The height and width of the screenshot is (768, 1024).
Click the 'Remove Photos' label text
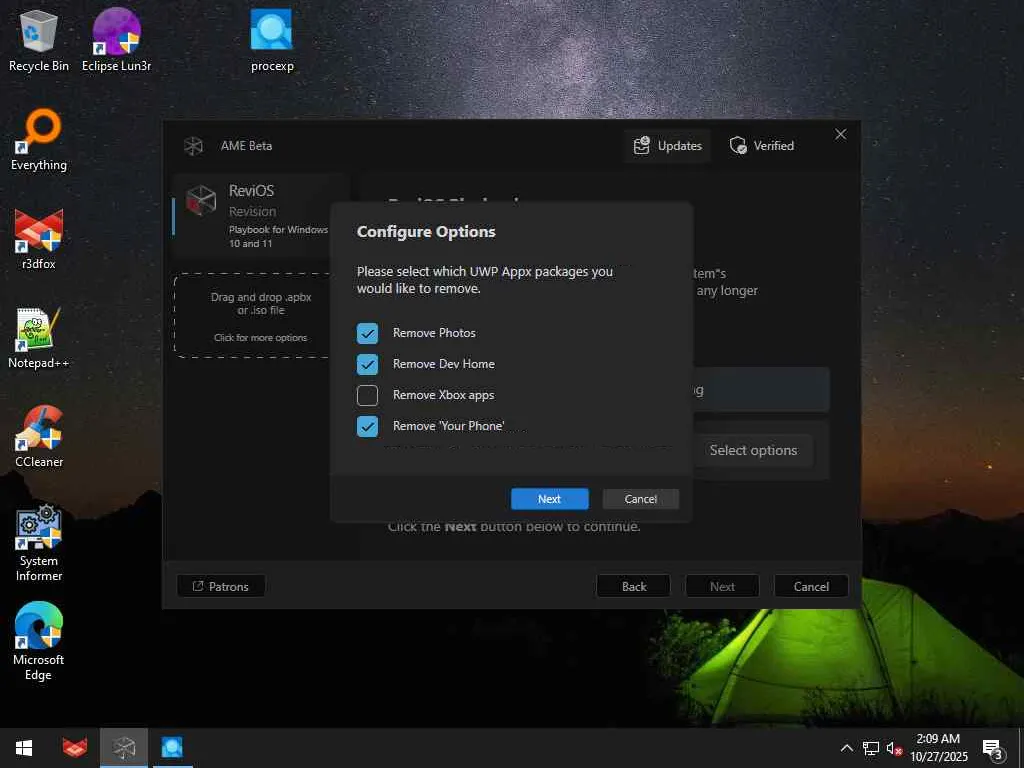click(x=434, y=333)
